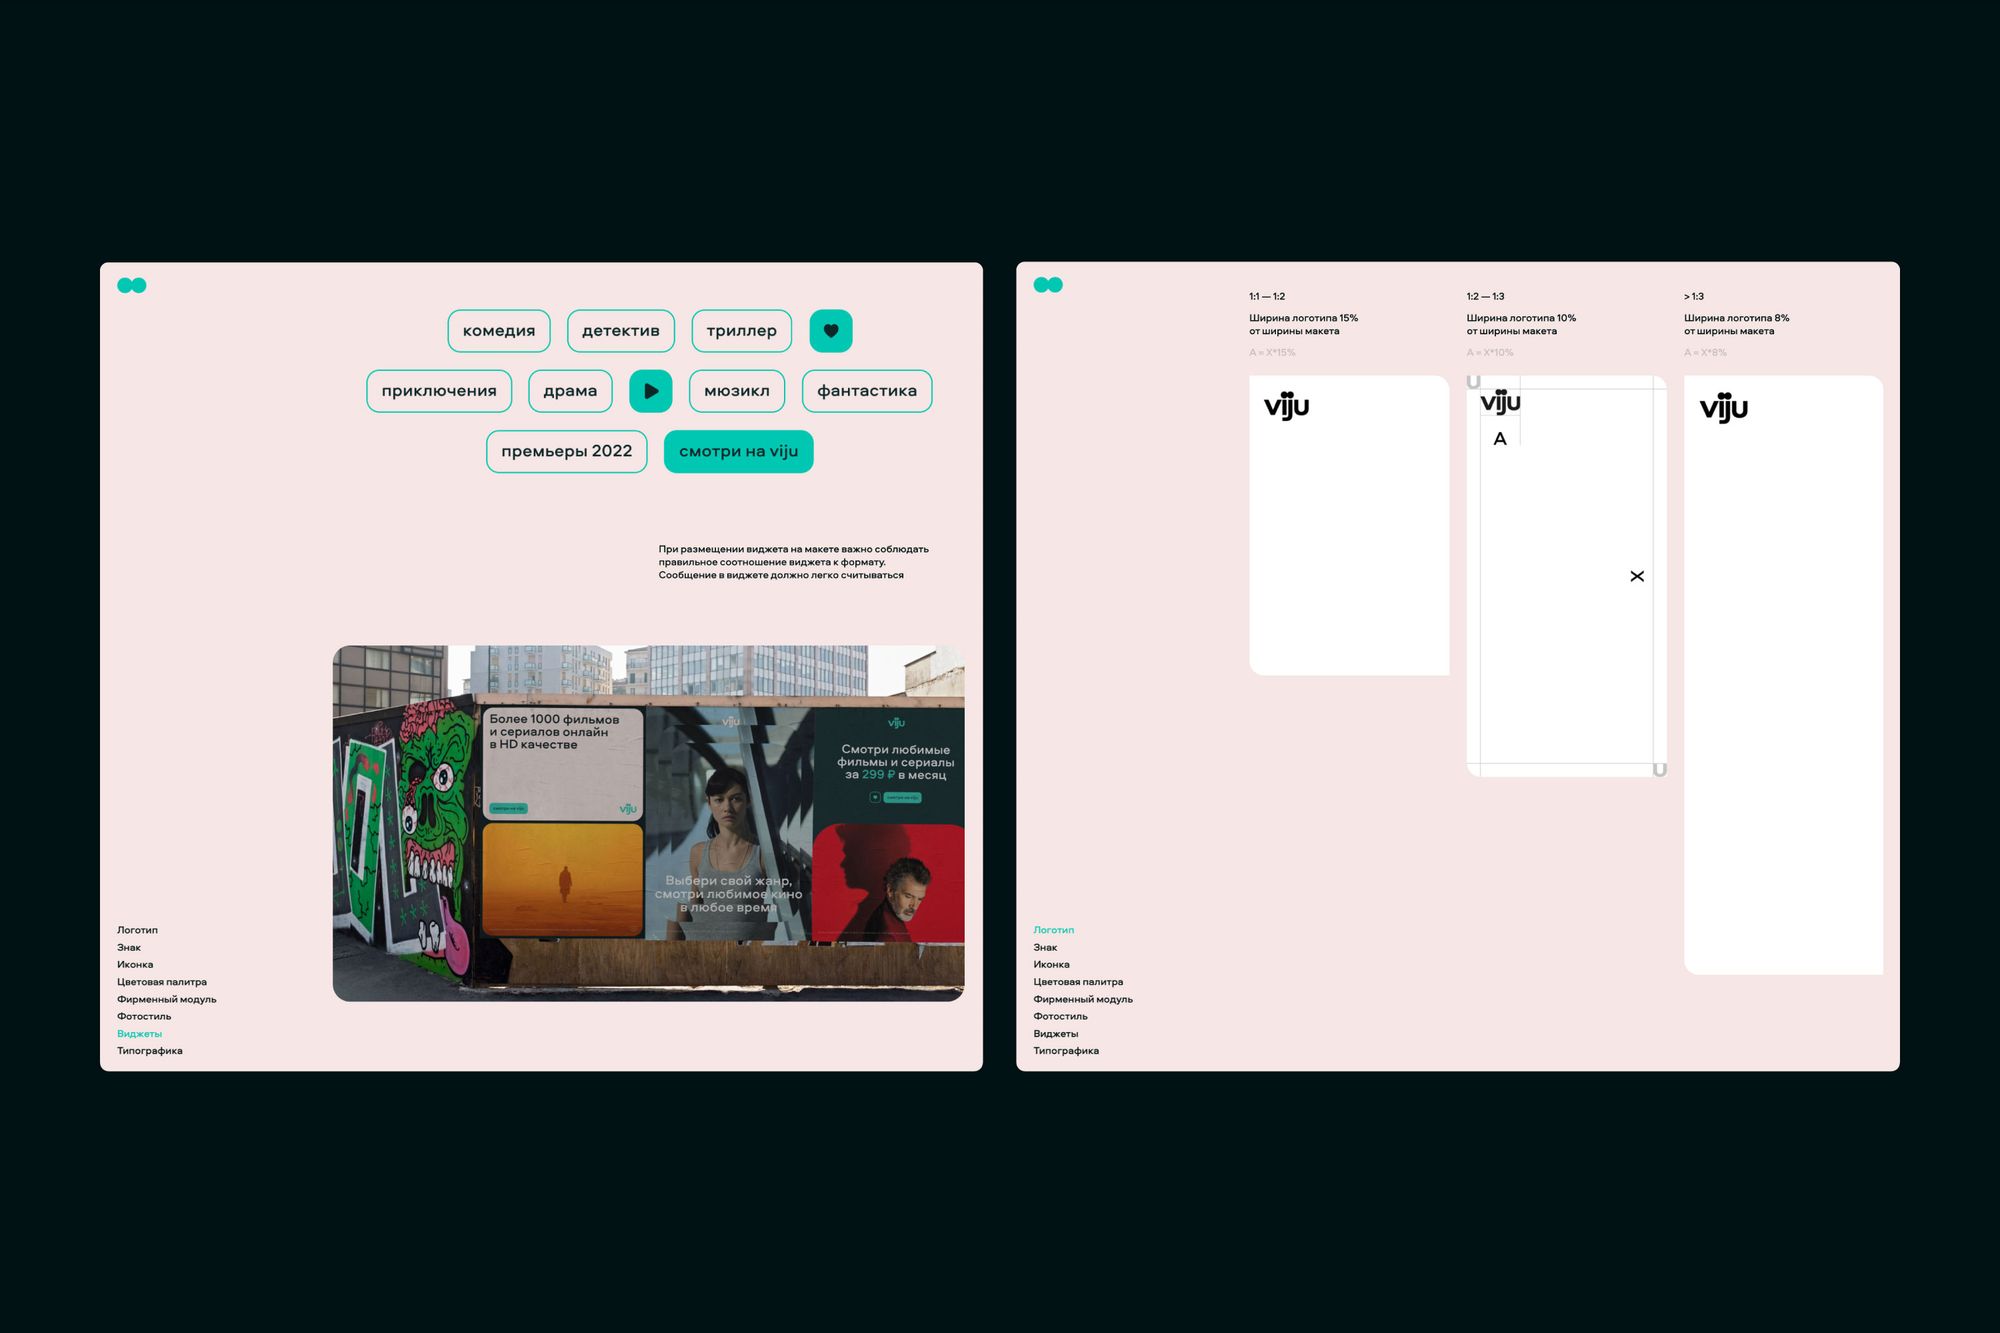Select the детектив genre chip
The image size is (2000, 1333).
(x=620, y=331)
